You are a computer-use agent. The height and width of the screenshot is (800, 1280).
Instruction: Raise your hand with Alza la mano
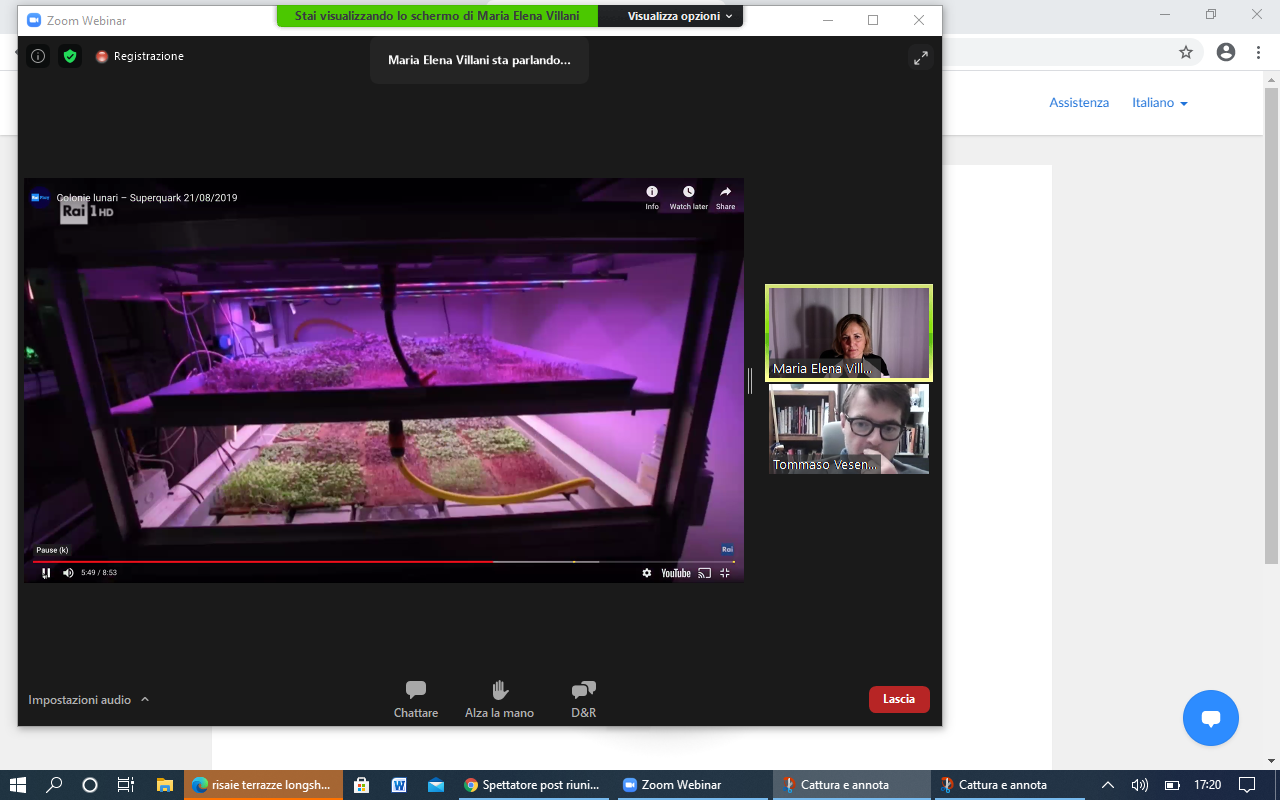(x=500, y=699)
